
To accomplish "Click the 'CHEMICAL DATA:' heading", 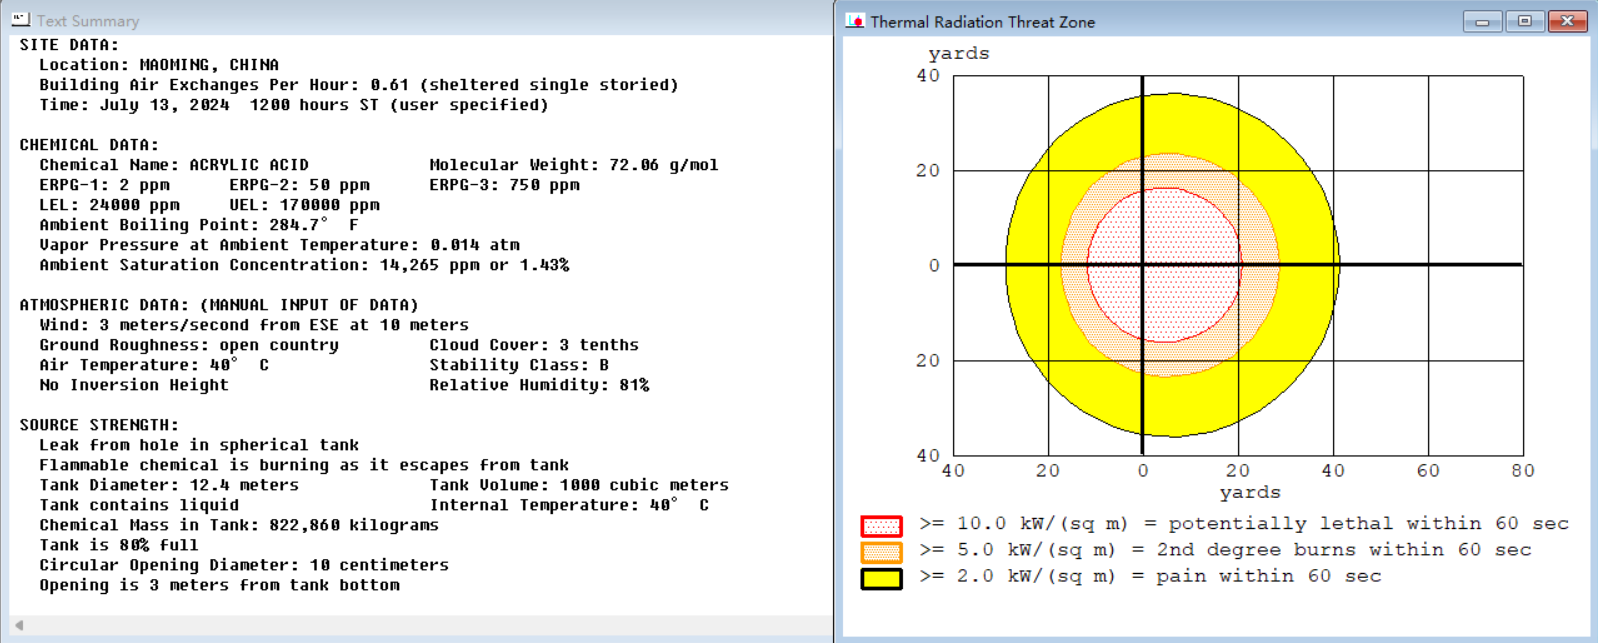I will (89, 145).
